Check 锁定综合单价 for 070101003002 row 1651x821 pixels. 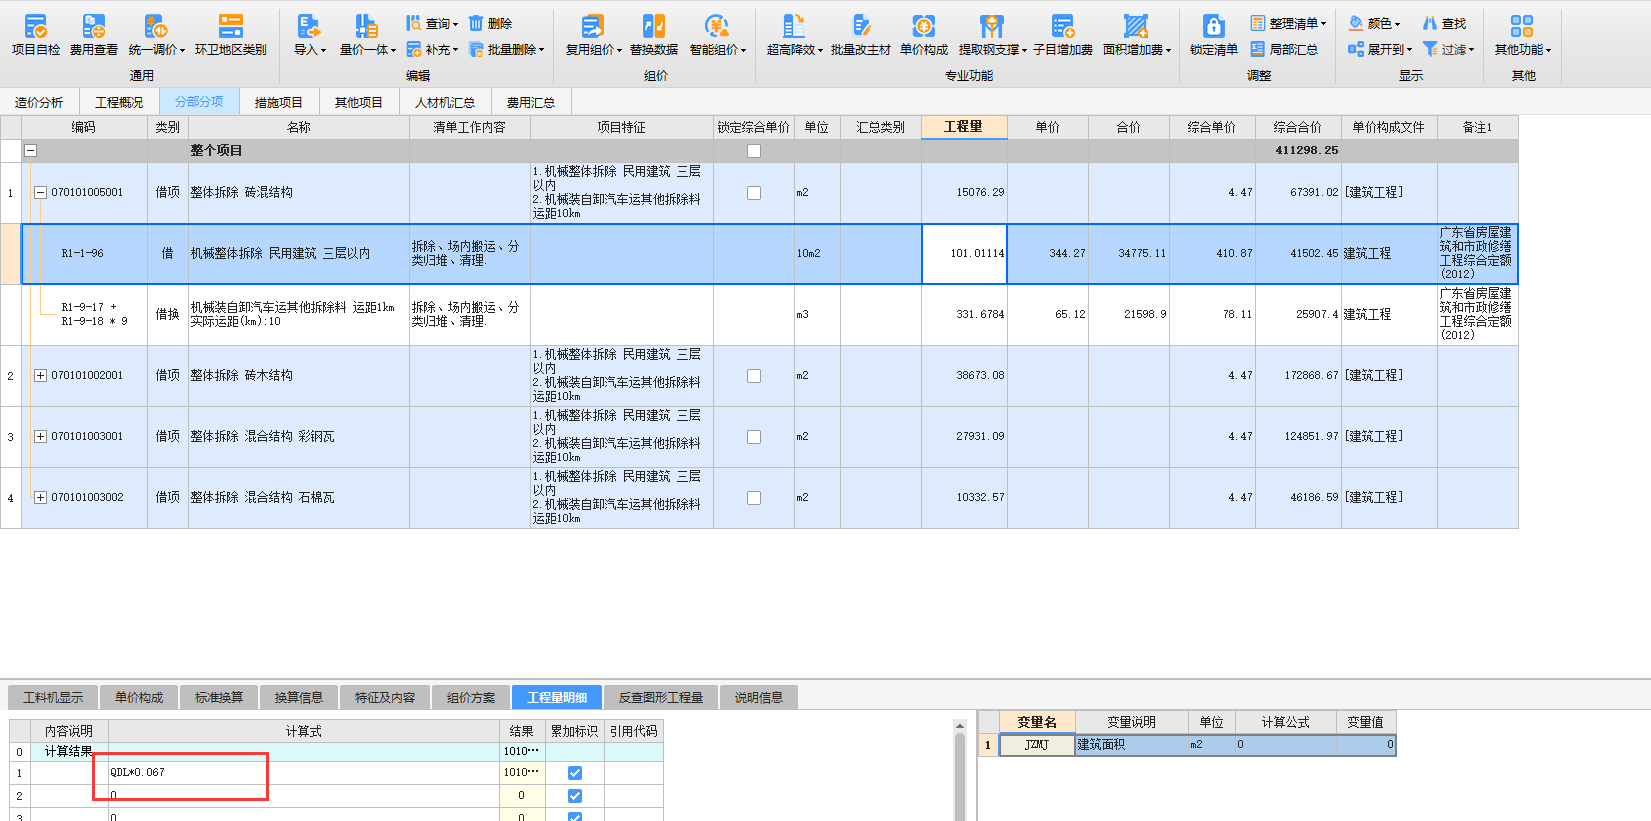tap(754, 498)
